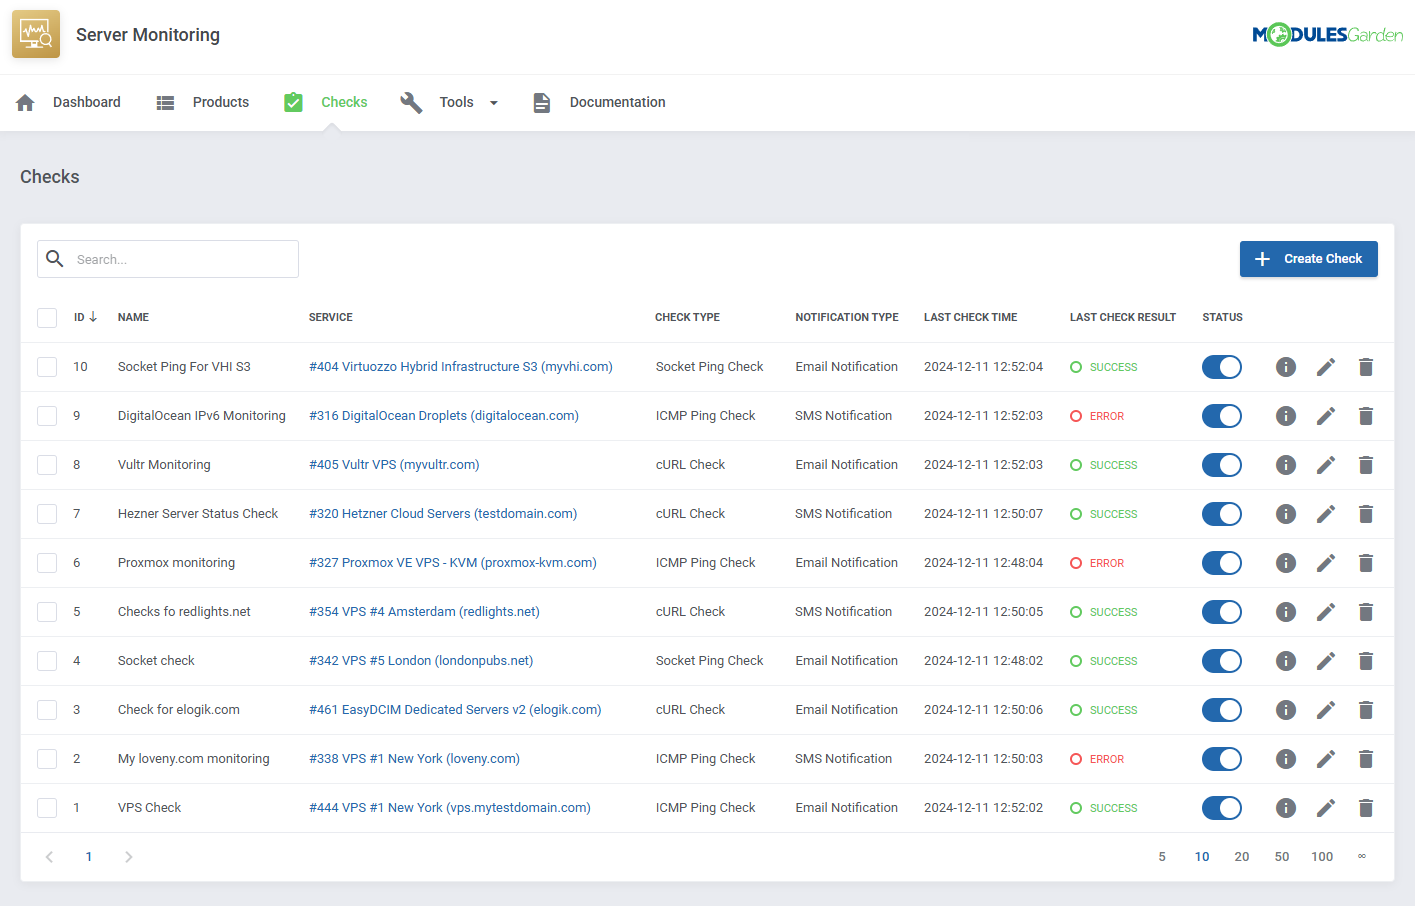Open the Products tab

point(202,102)
